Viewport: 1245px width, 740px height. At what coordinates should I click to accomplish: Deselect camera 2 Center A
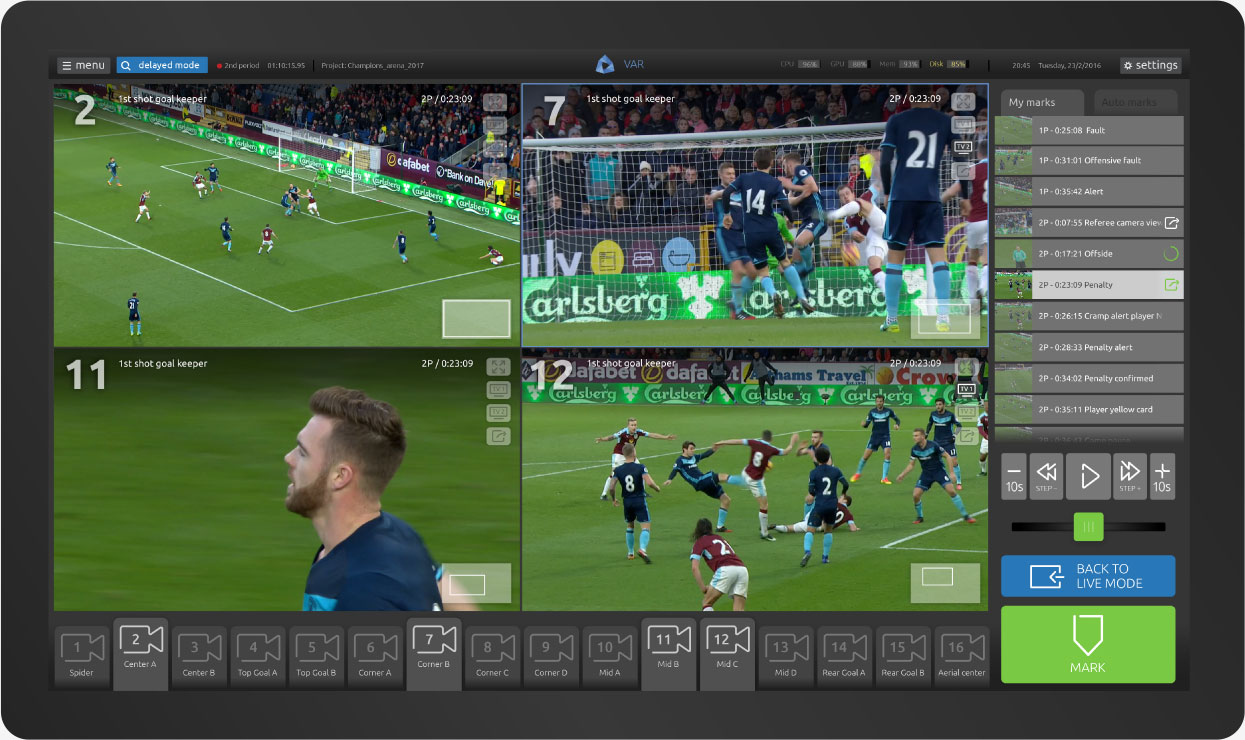[x=140, y=653]
